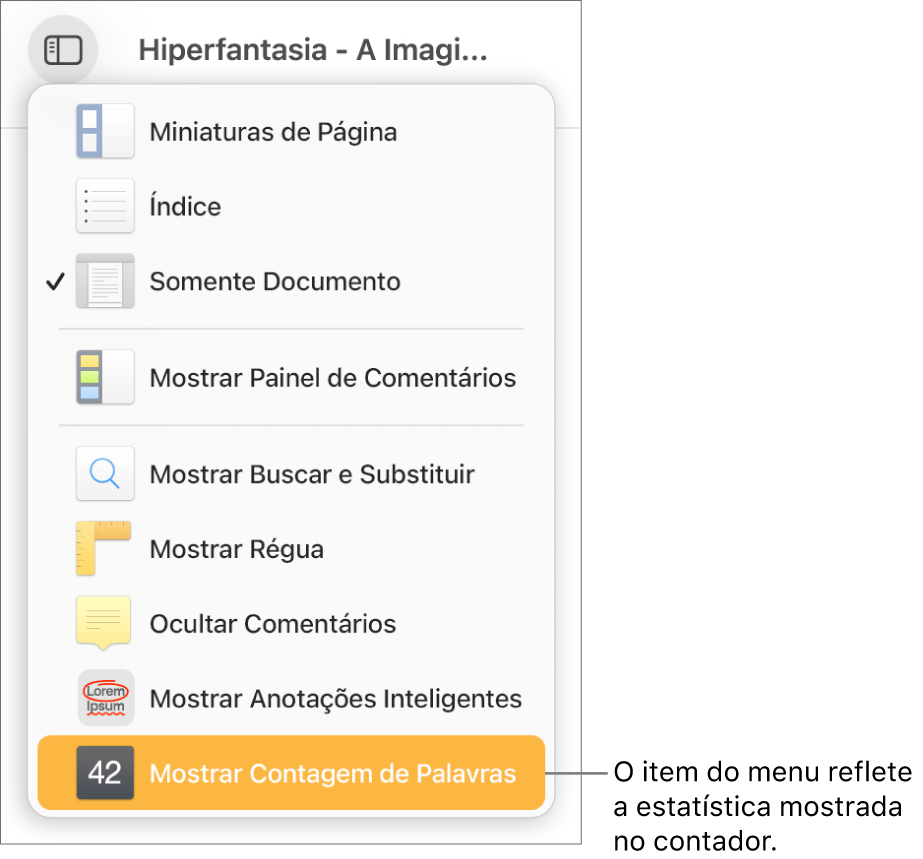Click the '42' word count icon
This screenshot has width=923, height=859.
pyautogui.click(x=105, y=772)
